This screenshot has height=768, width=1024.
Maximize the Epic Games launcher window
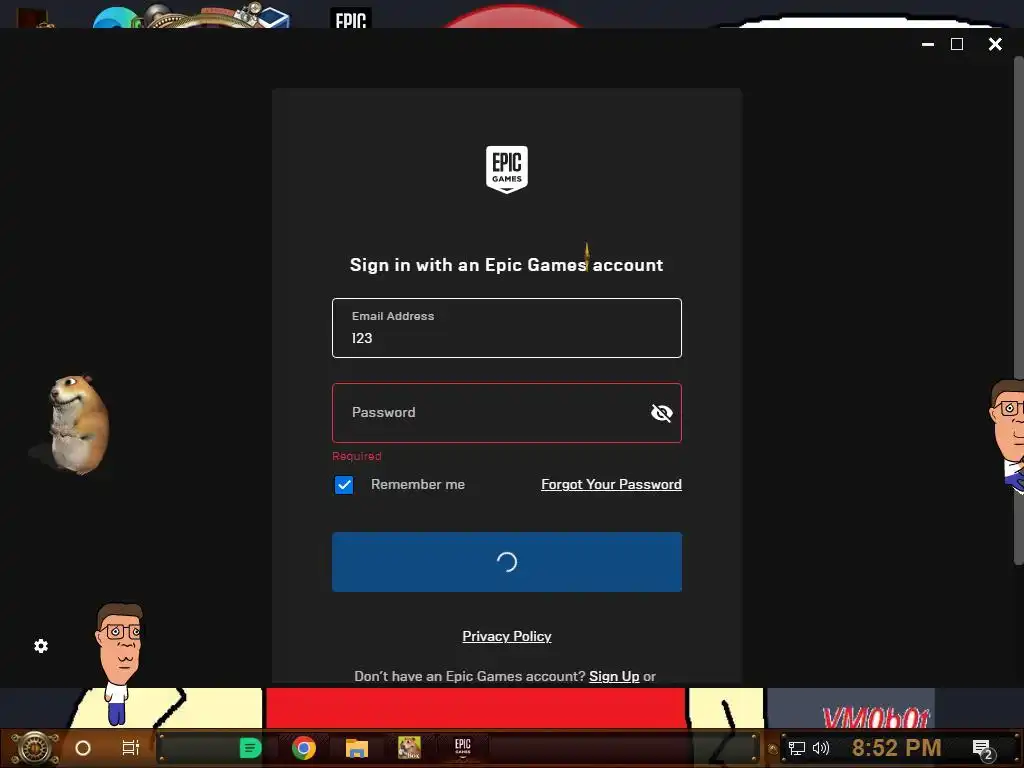coord(957,44)
